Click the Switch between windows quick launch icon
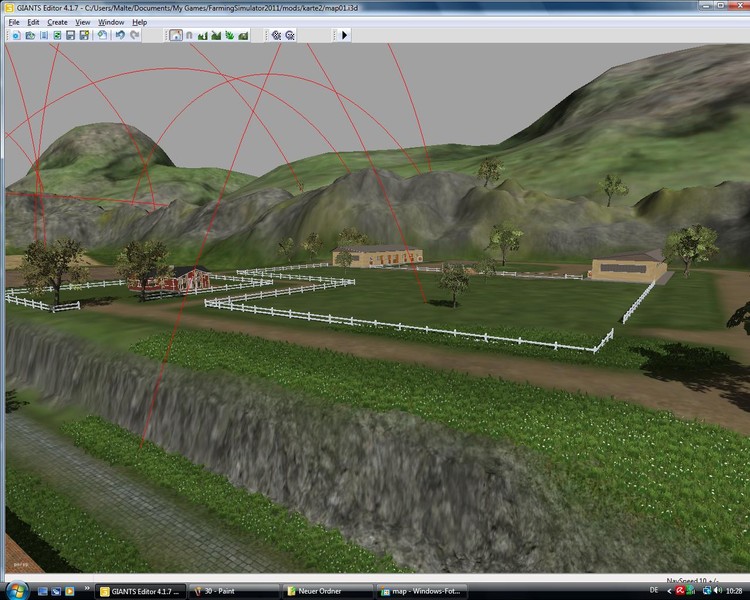750x600 pixels. coord(56,591)
